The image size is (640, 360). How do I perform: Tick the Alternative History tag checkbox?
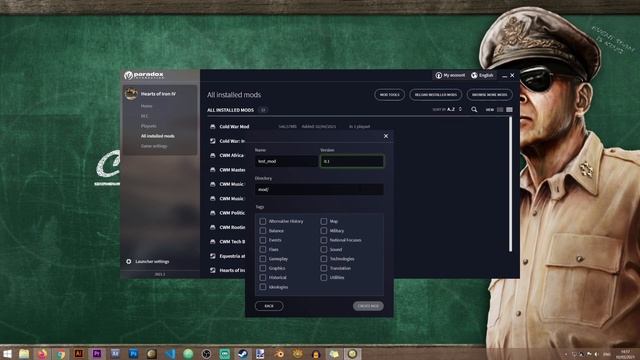click(262, 221)
